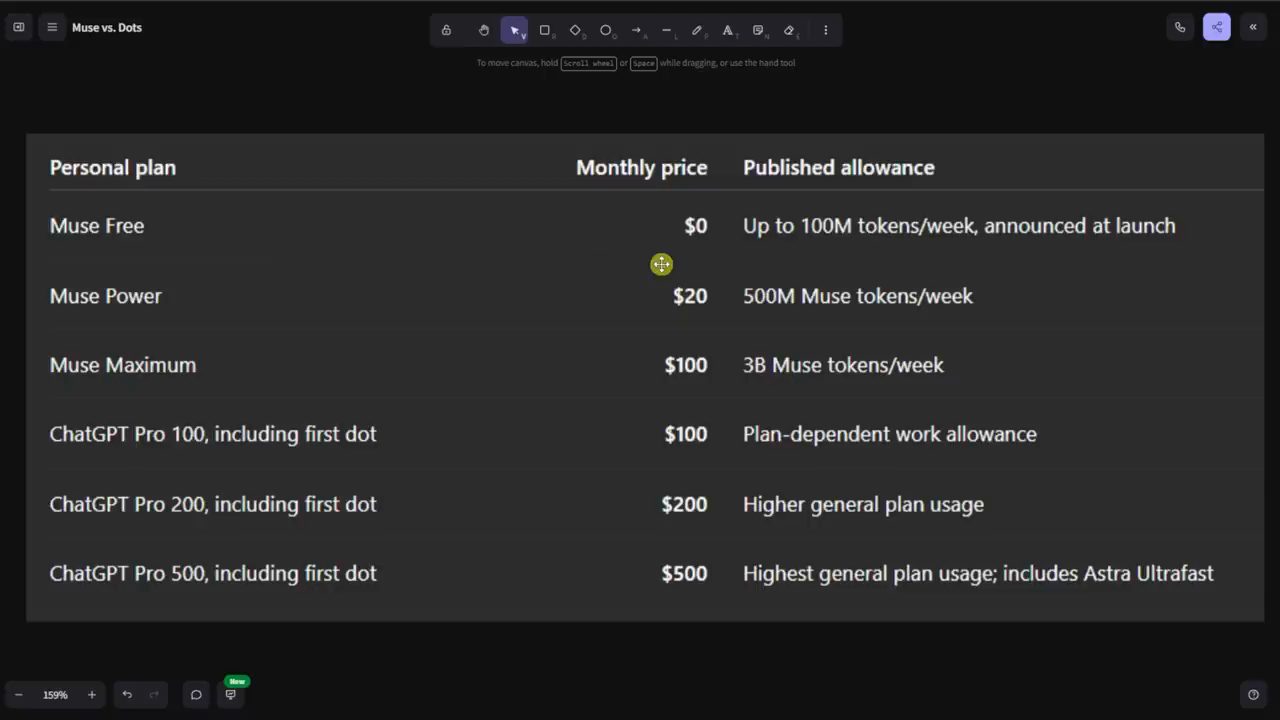1280x720 pixels.
Task: Click 'ChatGPT Pro 100, including first dot'
Action: click(213, 434)
